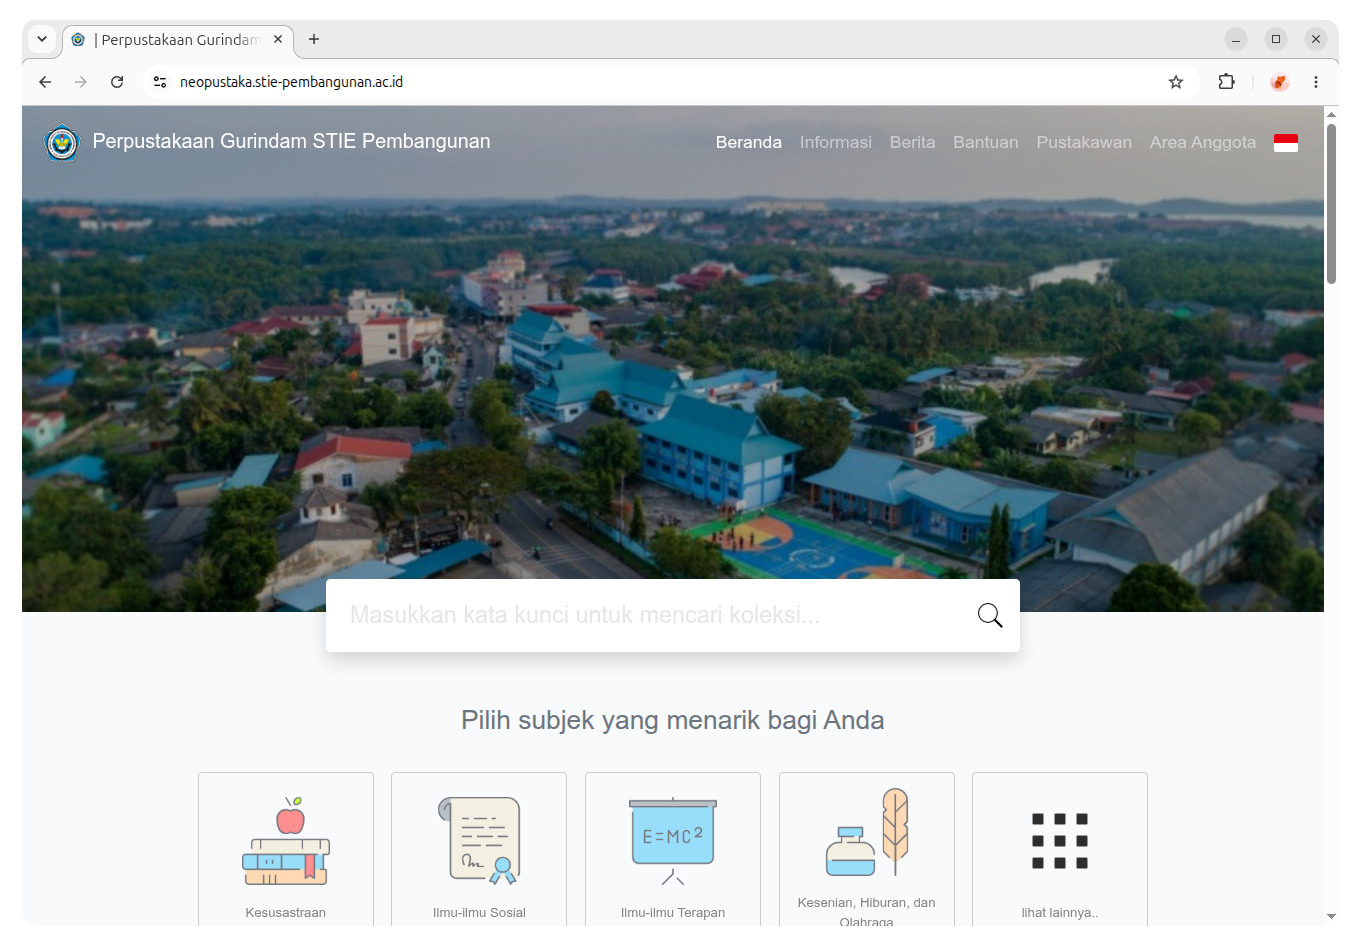Click the magnifying glass search icon
The height and width of the screenshot is (951, 1361).
[990, 616]
